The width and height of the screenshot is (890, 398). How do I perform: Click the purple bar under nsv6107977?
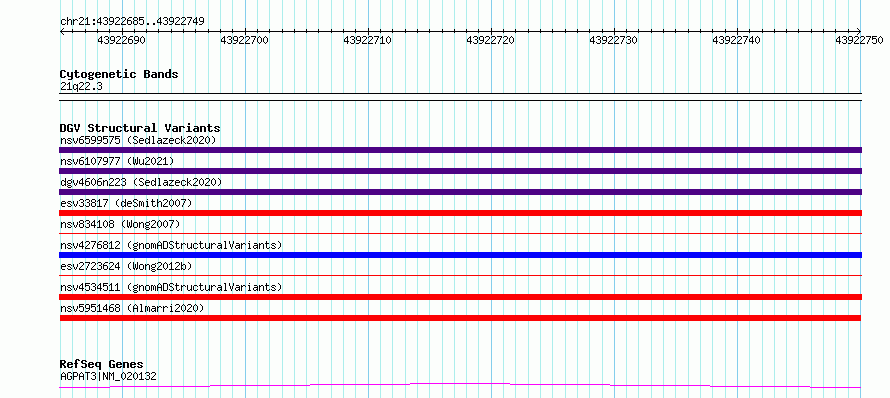pos(460,171)
